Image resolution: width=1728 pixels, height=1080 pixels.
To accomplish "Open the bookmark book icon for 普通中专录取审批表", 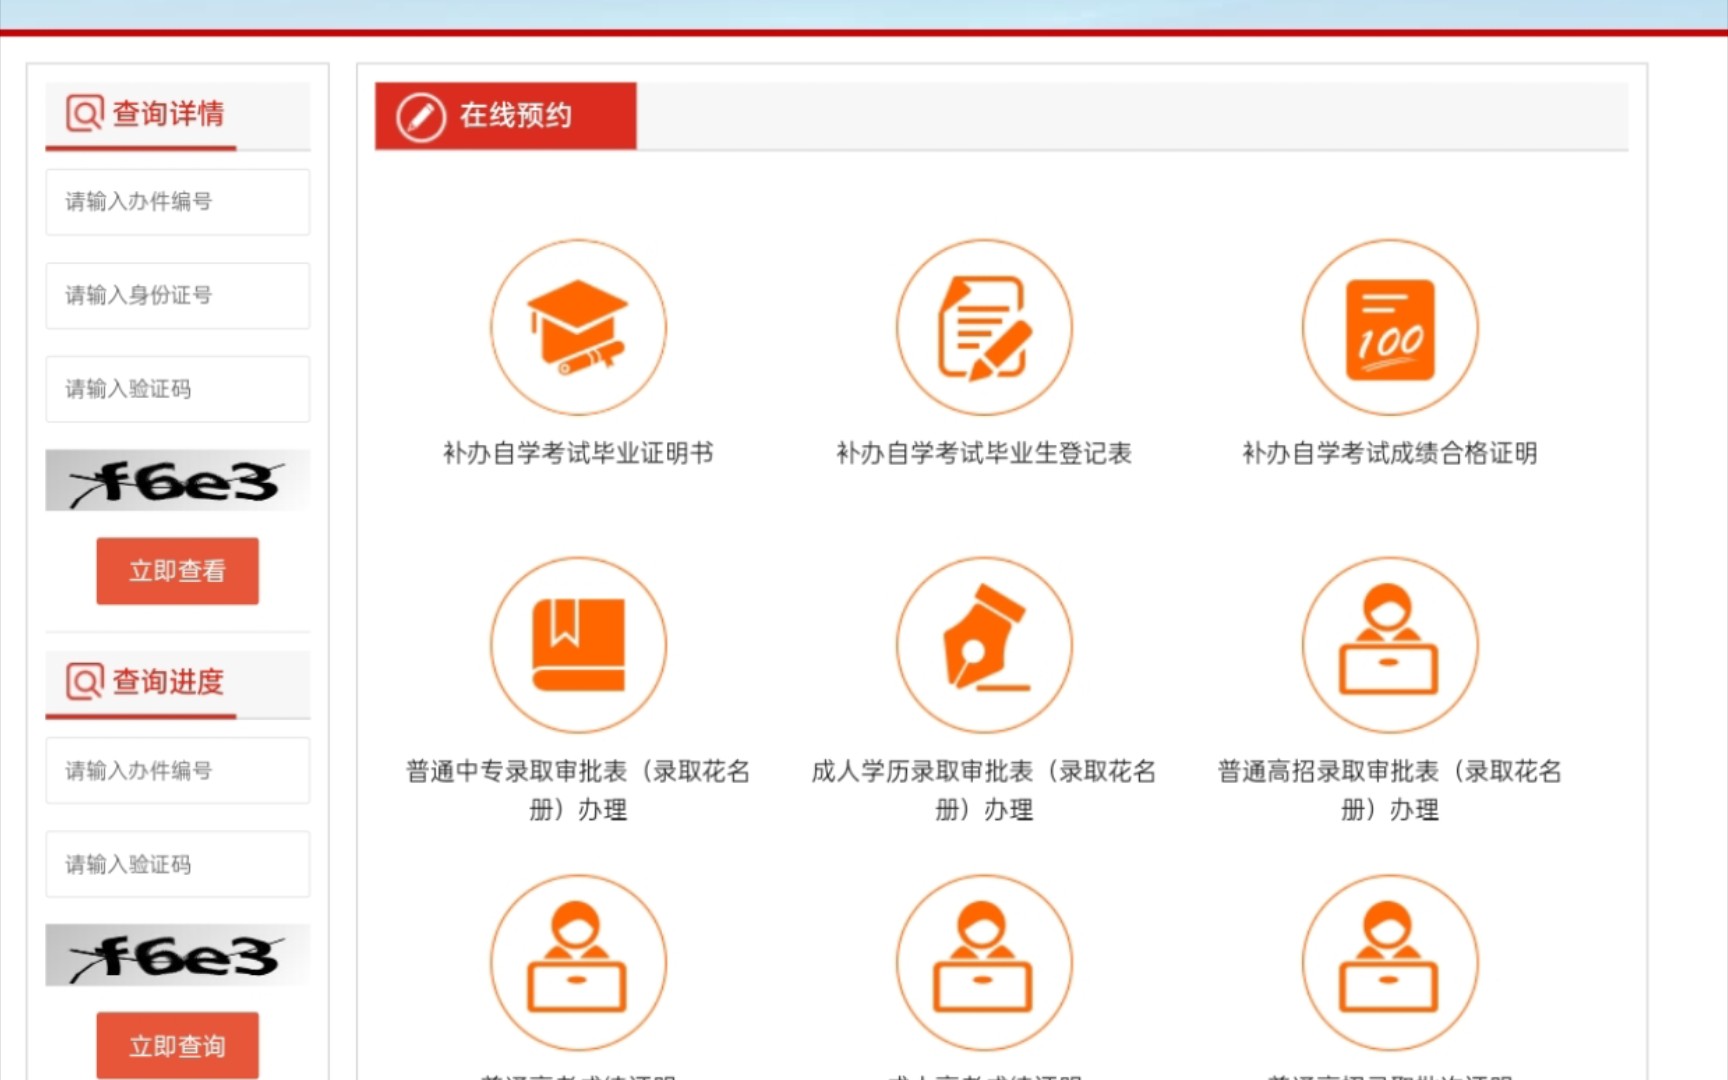I will 578,645.
